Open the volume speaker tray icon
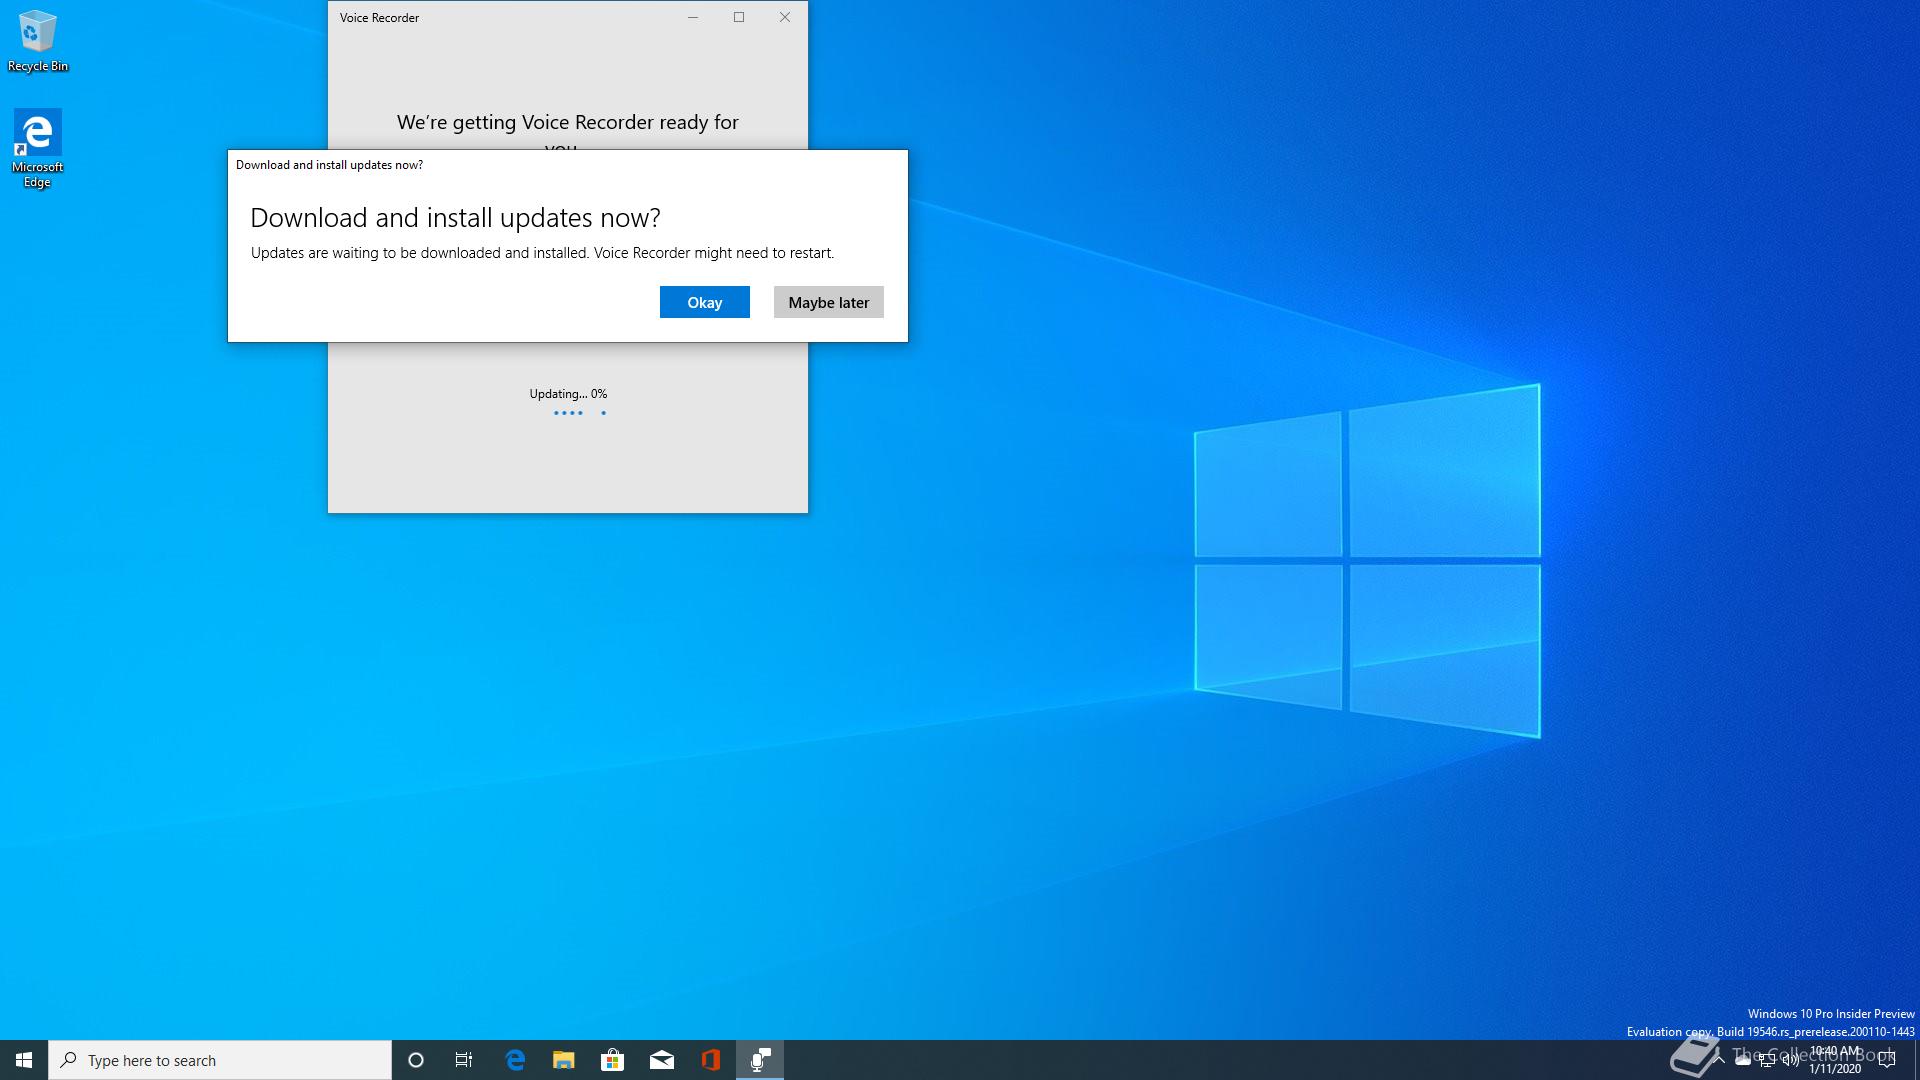The height and width of the screenshot is (1080, 1920). pos(1791,1060)
